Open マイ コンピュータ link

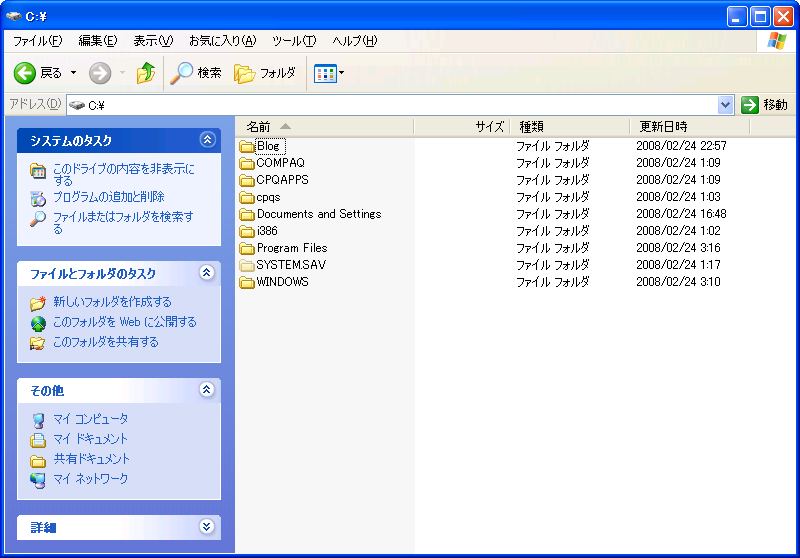pyautogui.click(x=91, y=419)
